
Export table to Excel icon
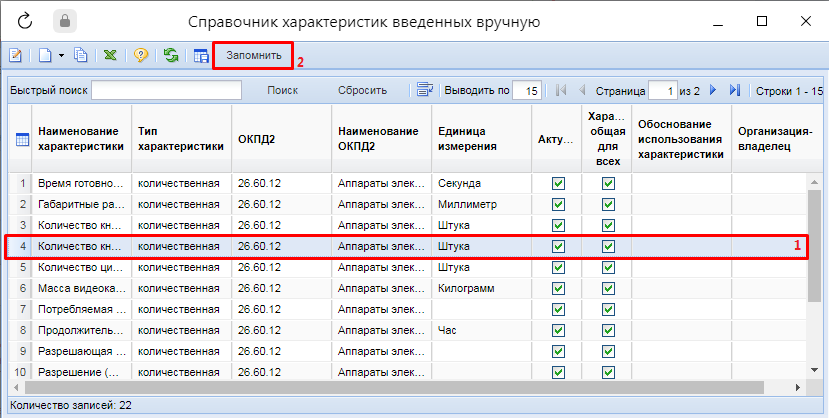110,56
